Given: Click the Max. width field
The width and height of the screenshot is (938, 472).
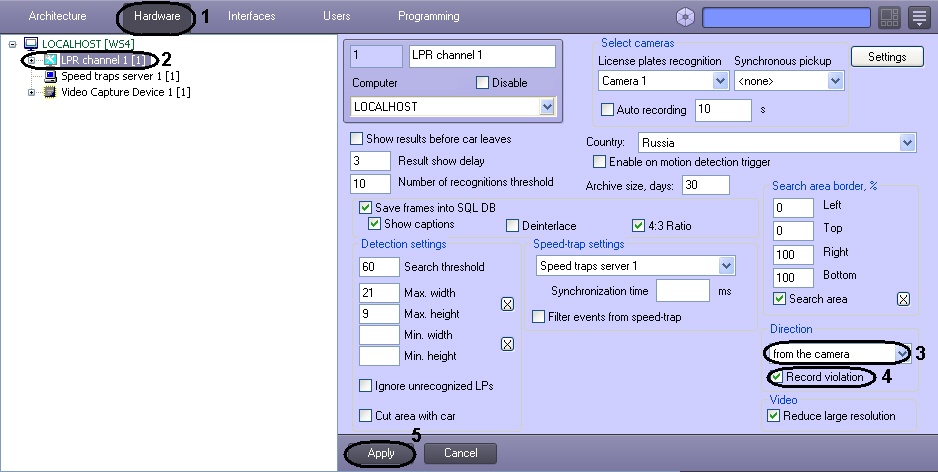Looking at the screenshot, I should point(379,293).
